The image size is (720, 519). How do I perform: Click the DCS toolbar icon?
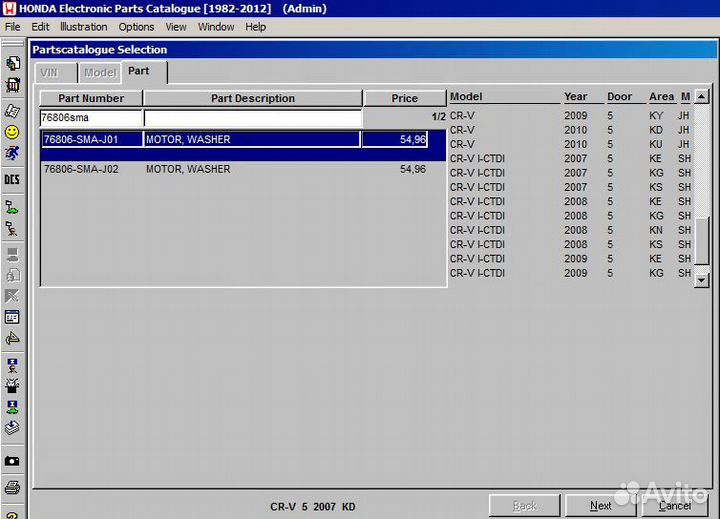click(x=12, y=180)
